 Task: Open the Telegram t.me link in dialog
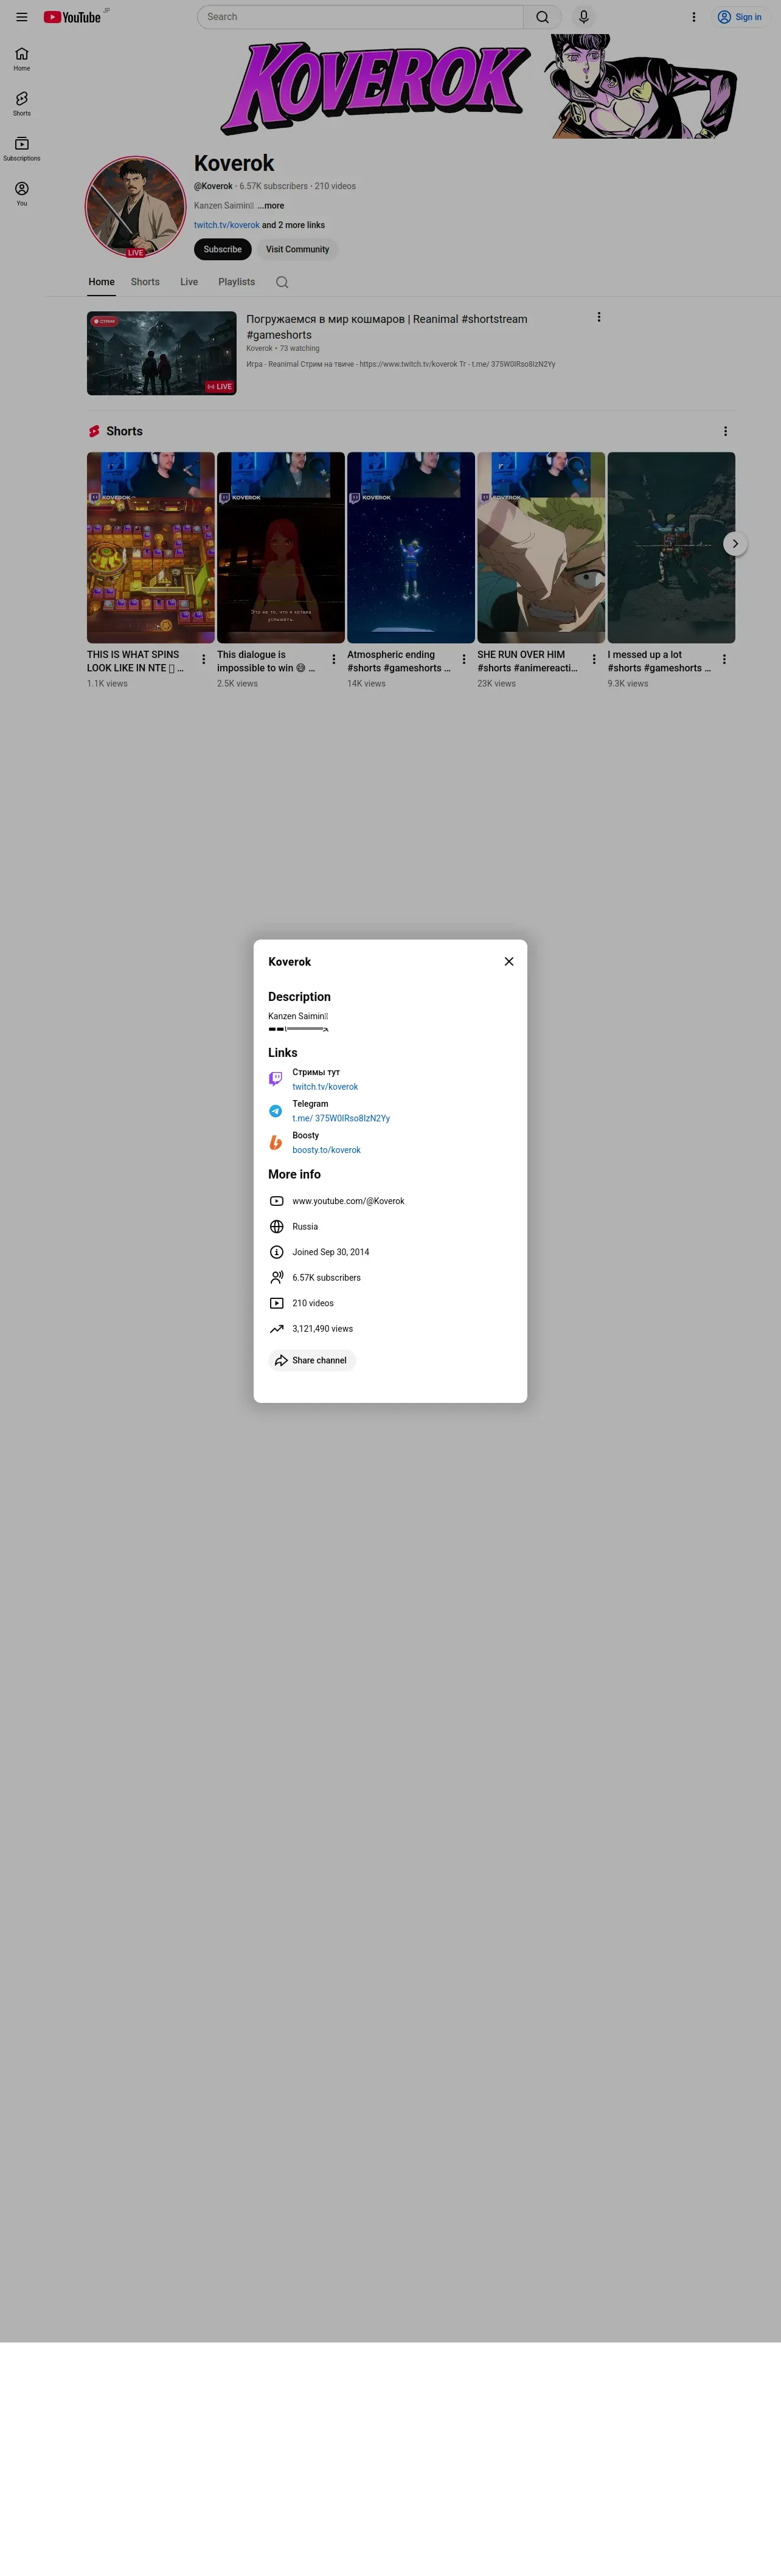pos(341,1118)
